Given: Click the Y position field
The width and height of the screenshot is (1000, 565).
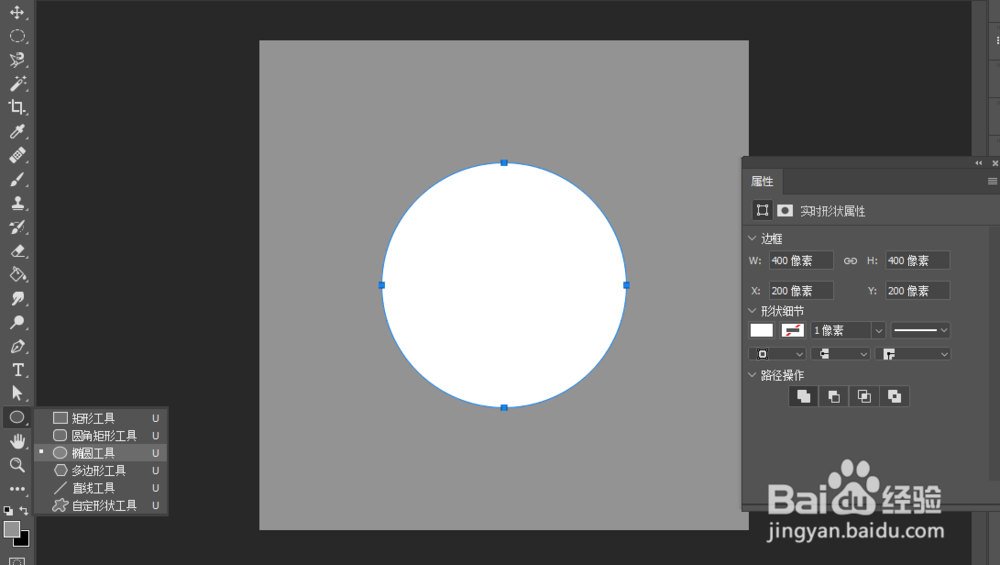Looking at the screenshot, I should pyautogui.click(x=918, y=291).
